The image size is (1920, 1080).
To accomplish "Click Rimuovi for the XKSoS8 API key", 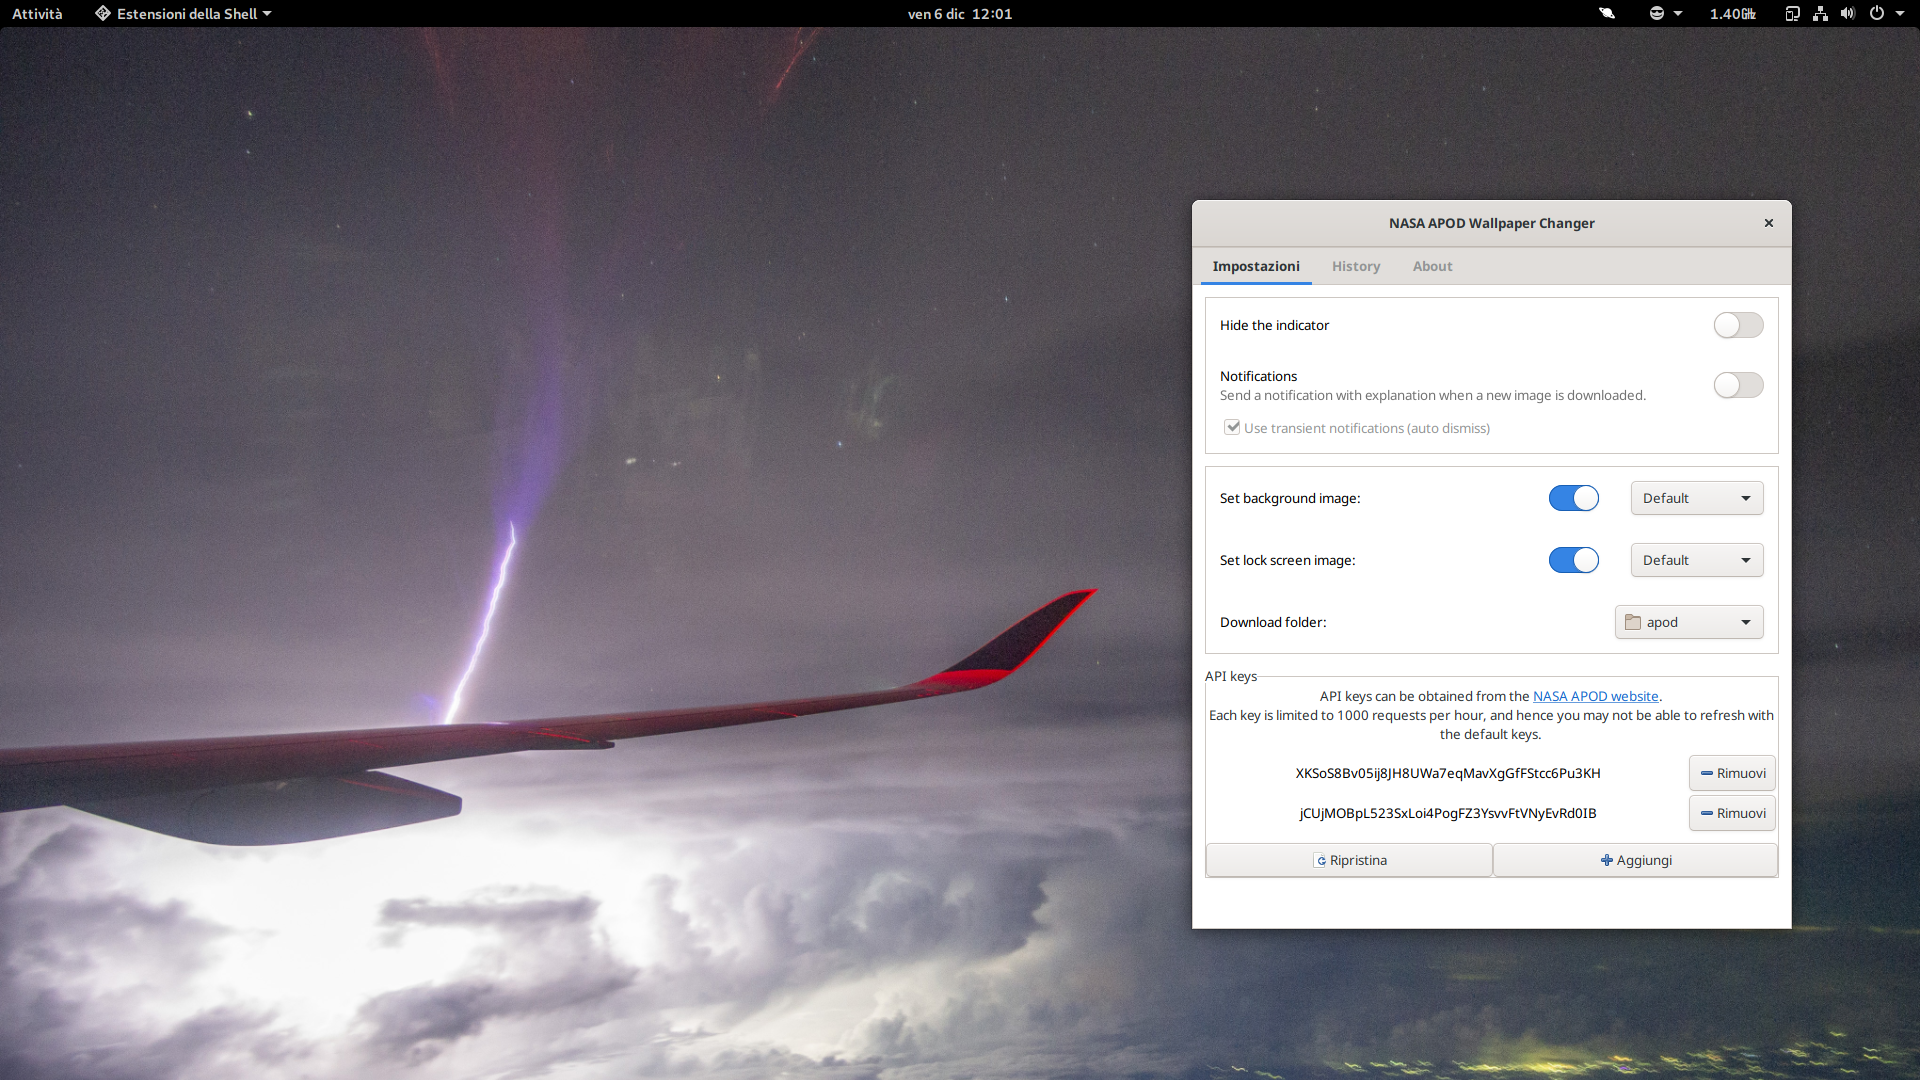I will pyautogui.click(x=1732, y=773).
